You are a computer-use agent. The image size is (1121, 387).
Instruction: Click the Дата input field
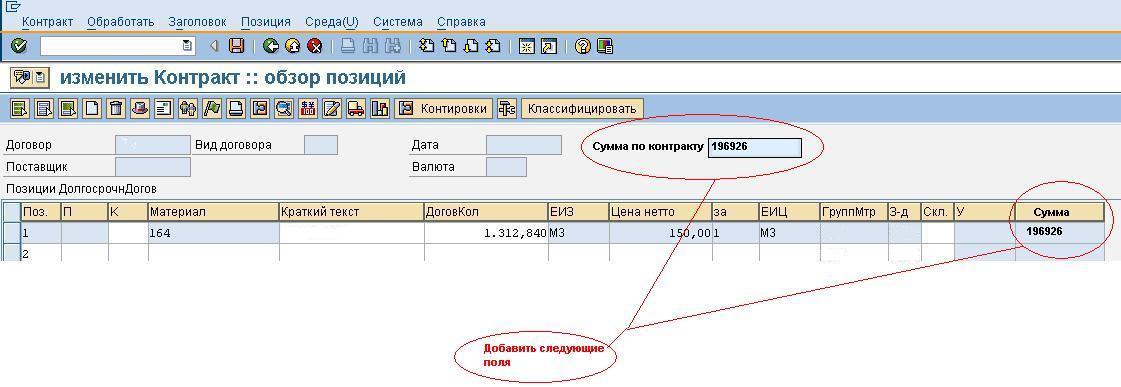click(x=524, y=145)
